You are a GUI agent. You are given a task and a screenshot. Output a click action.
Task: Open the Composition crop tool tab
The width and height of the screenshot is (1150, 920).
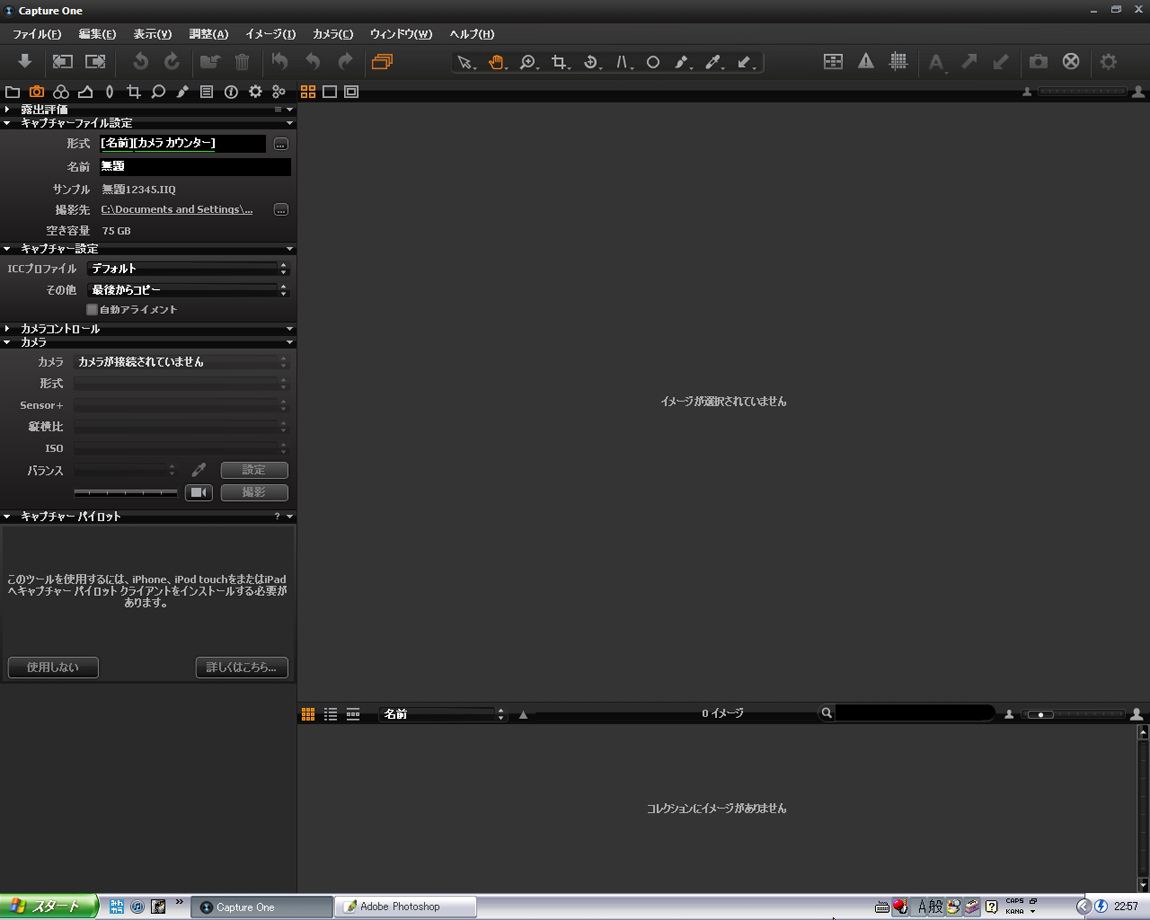(x=133, y=92)
